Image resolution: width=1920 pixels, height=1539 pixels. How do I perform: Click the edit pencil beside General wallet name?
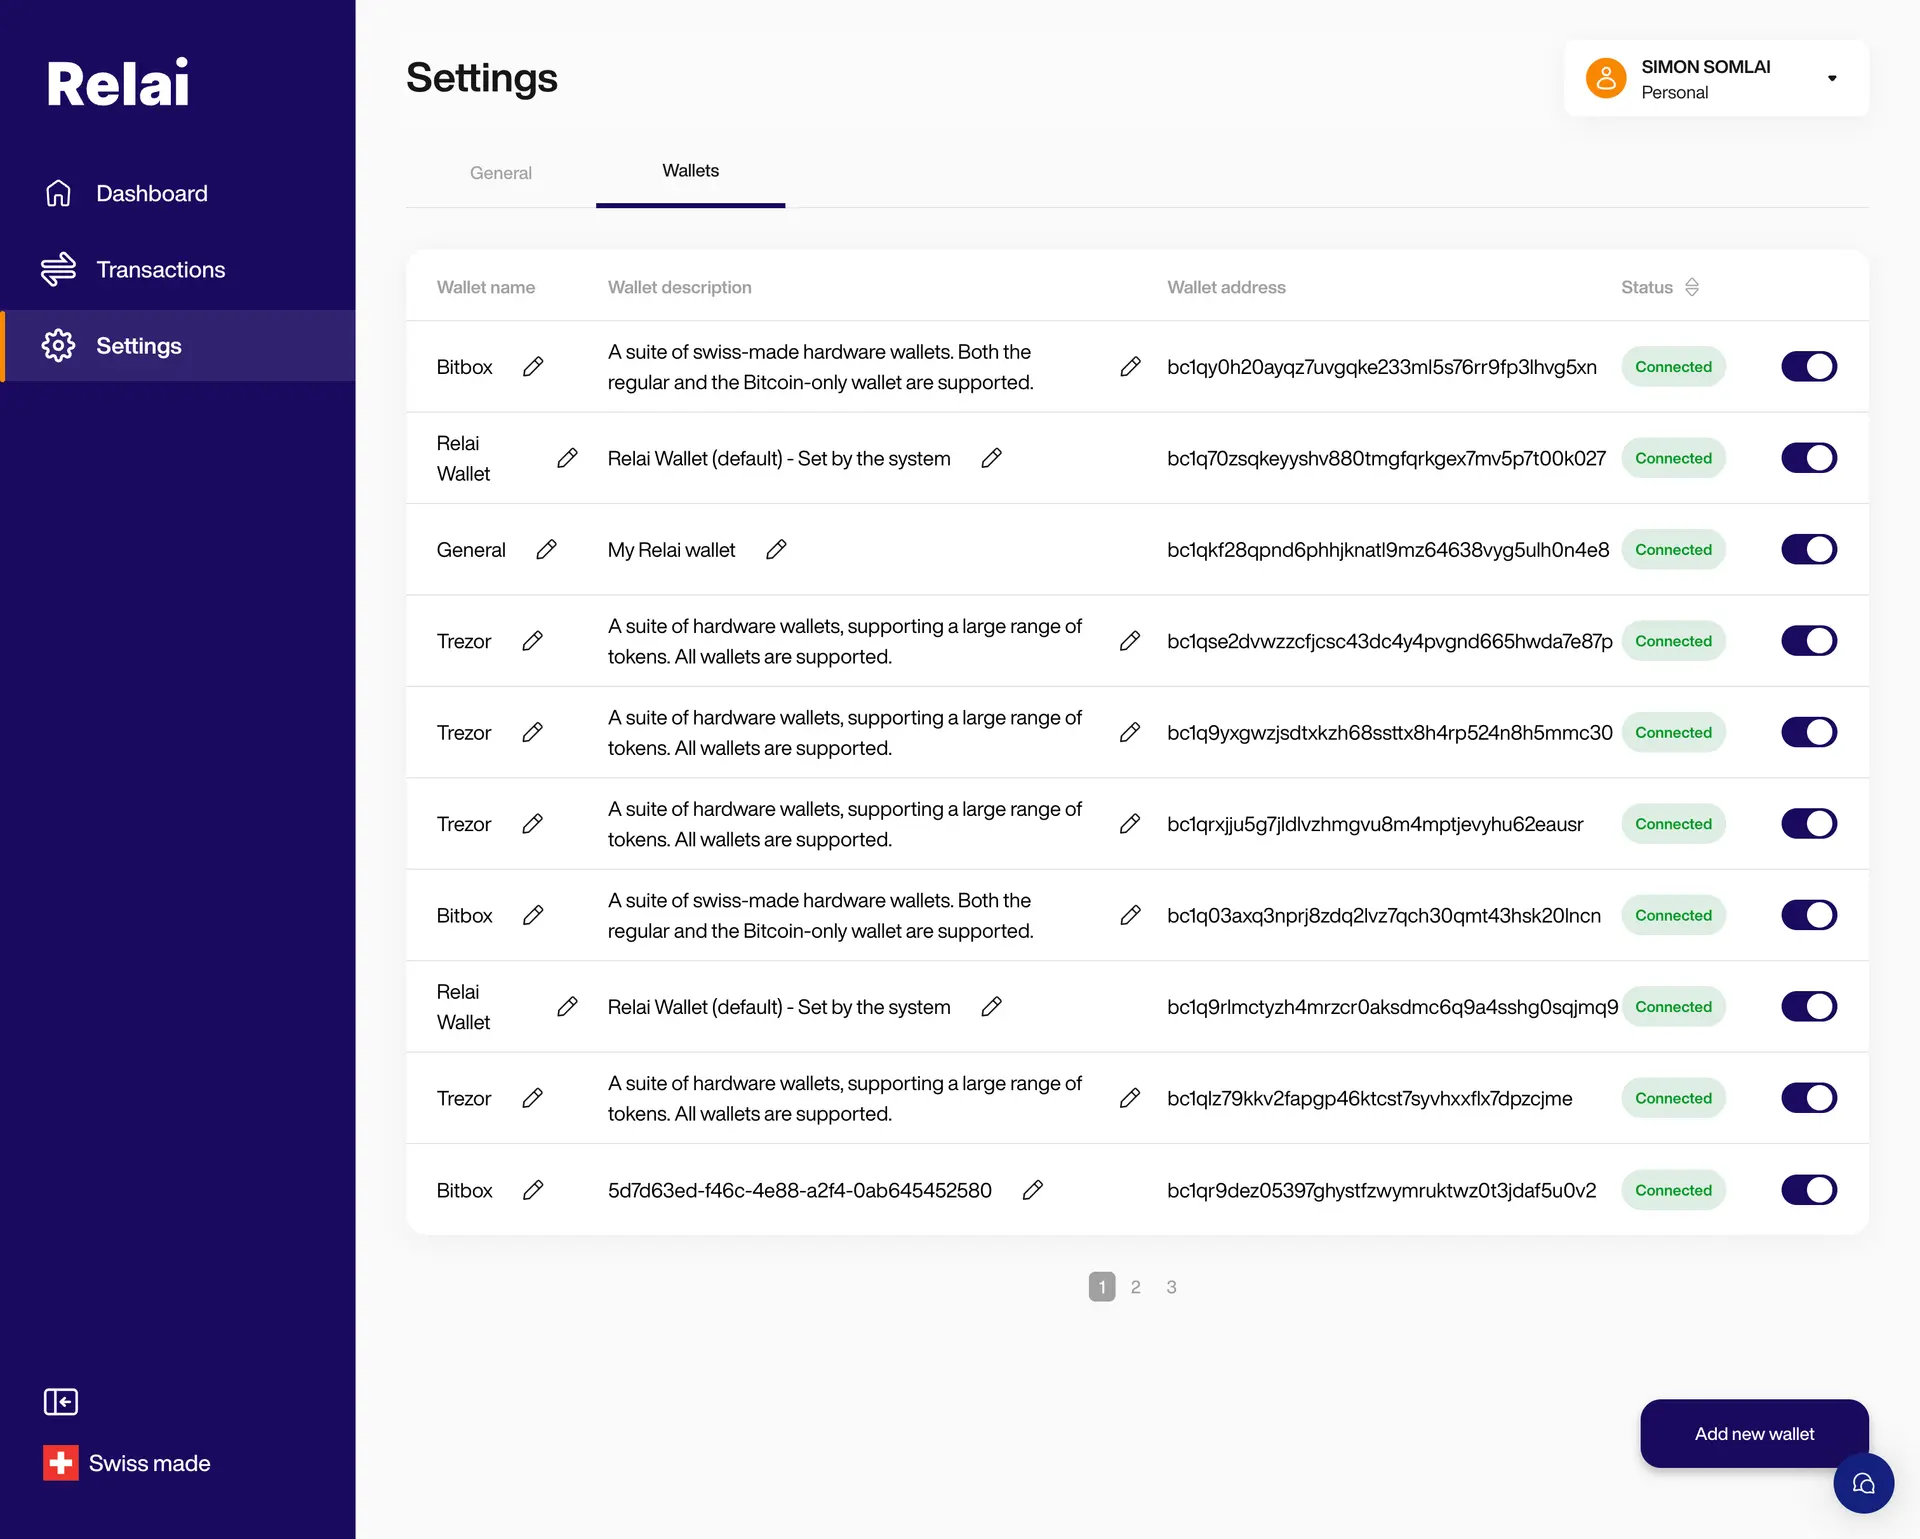pyautogui.click(x=546, y=550)
